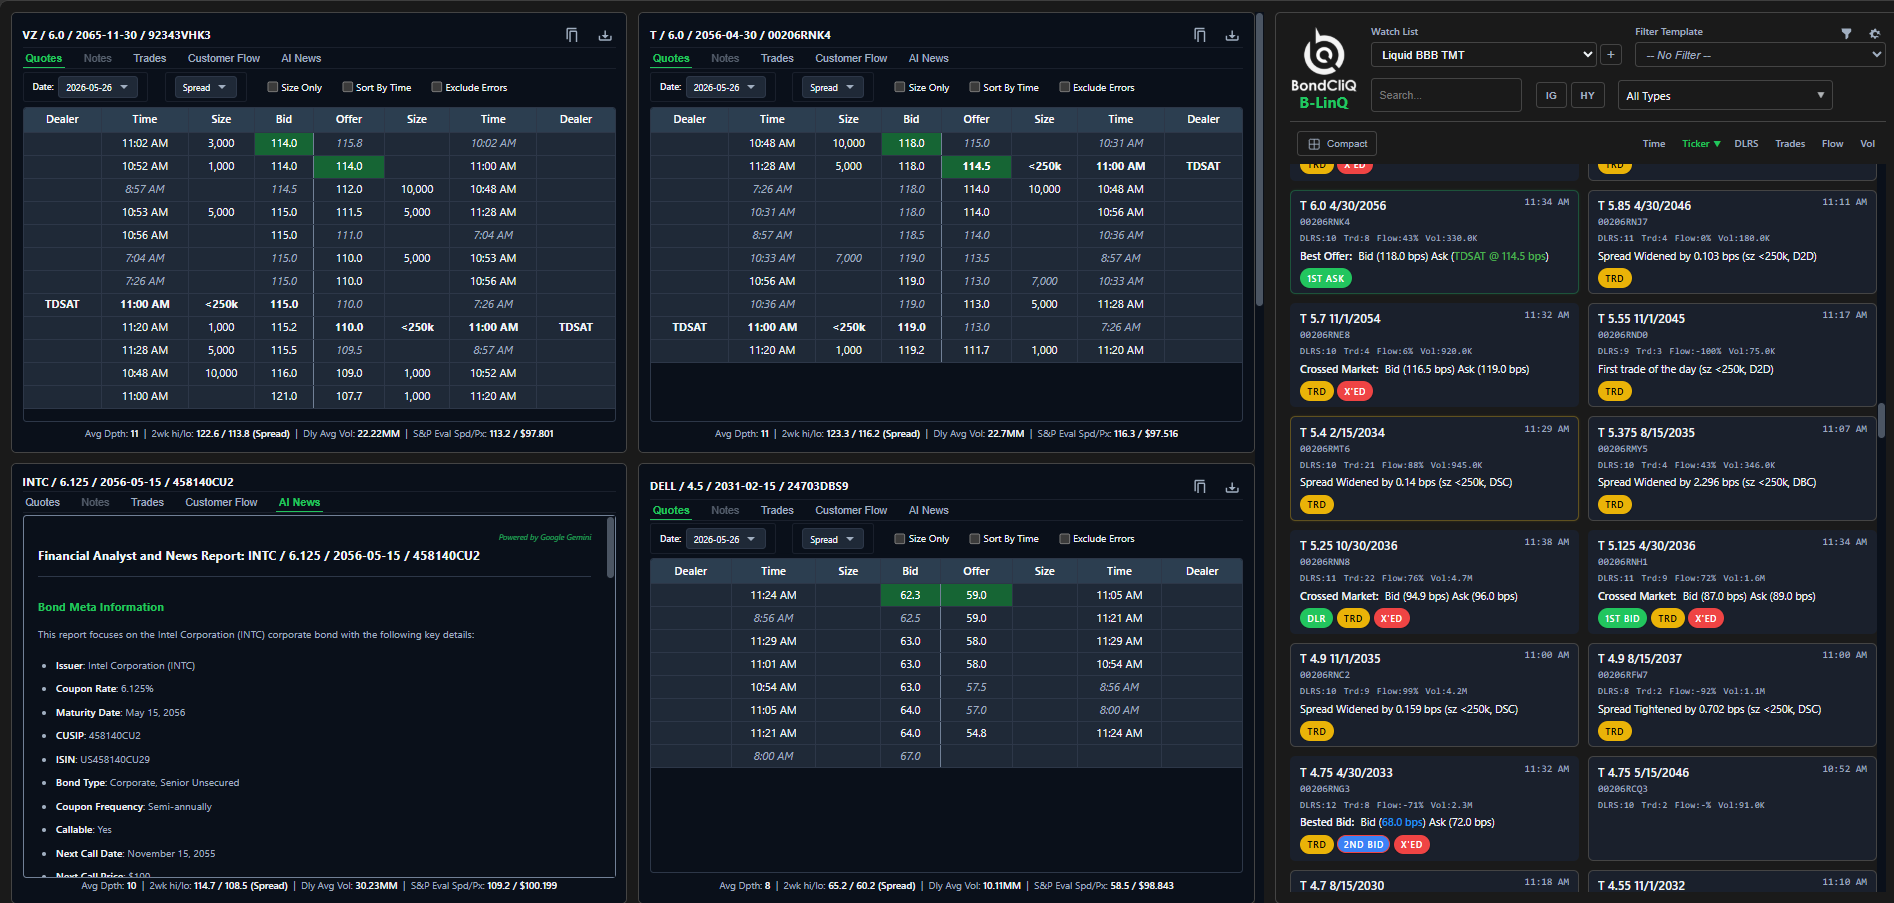Viewport: 1894px width, 903px height.
Task: Open the Spread dropdown in the T 6.0 2056 panel
Action: (833, 87)
